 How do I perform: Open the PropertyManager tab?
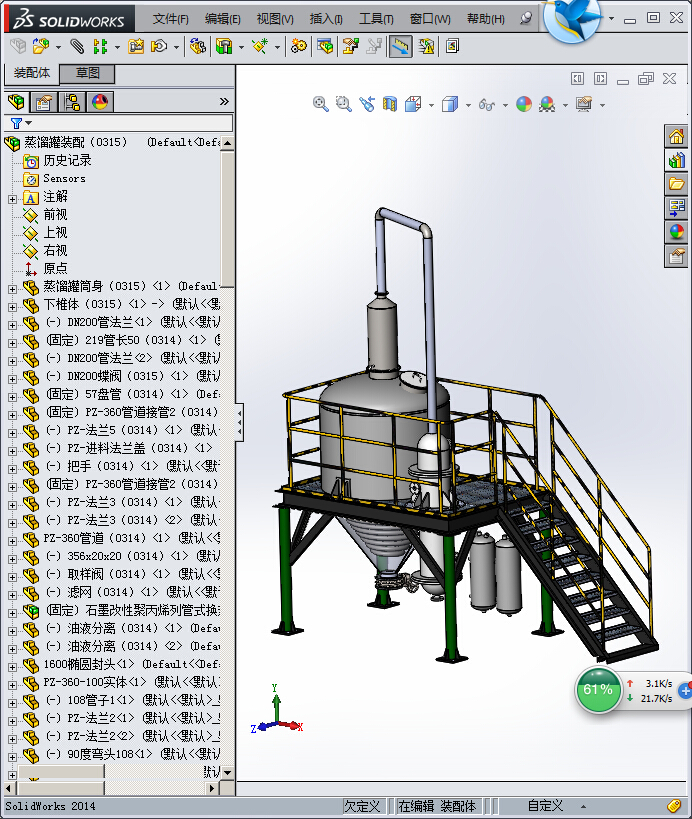[x=43, y=102]
